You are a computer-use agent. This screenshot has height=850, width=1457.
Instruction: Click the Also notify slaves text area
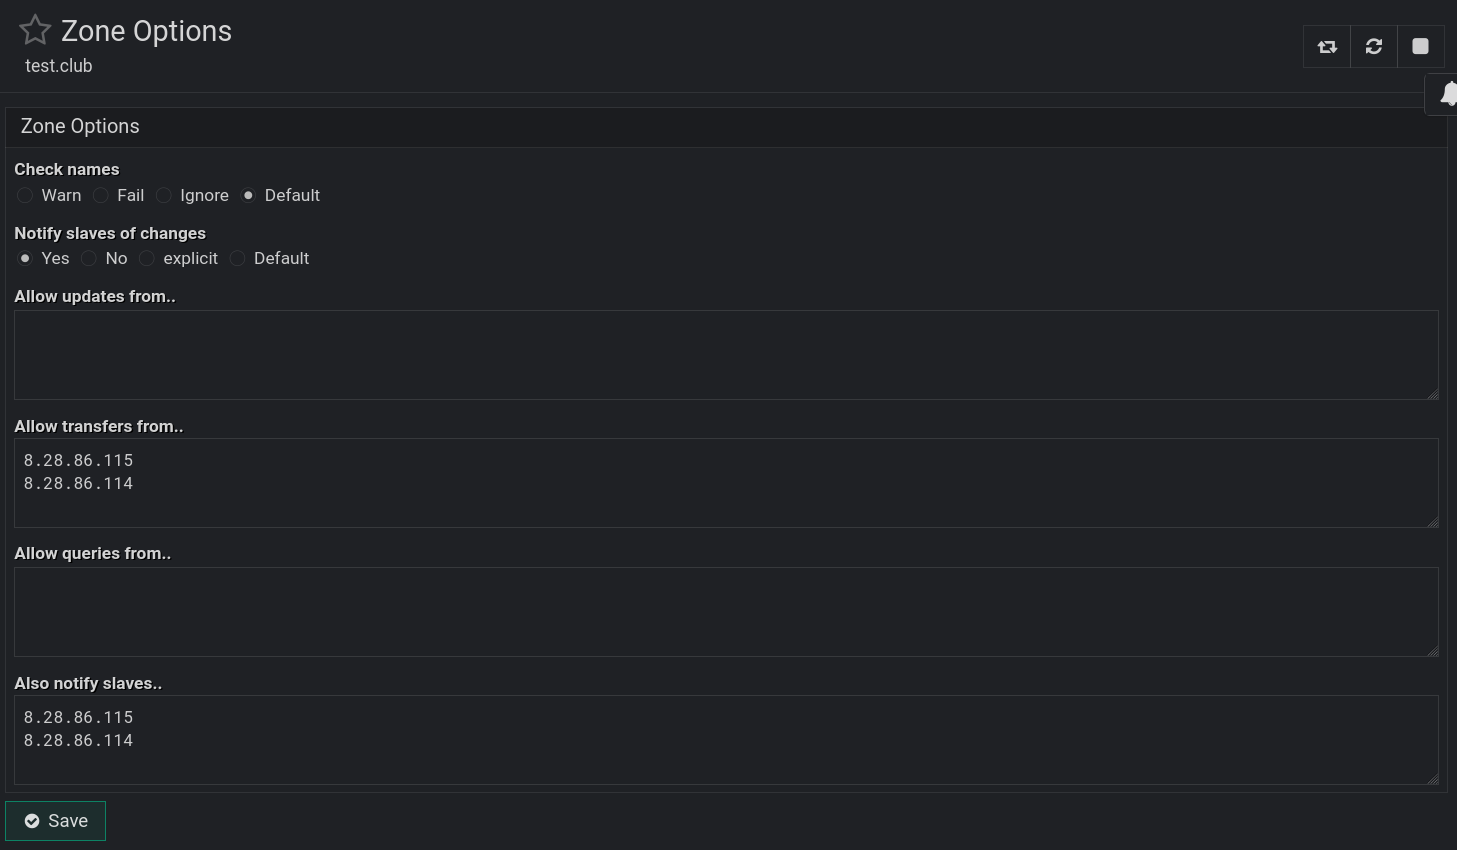coord(726,740)
